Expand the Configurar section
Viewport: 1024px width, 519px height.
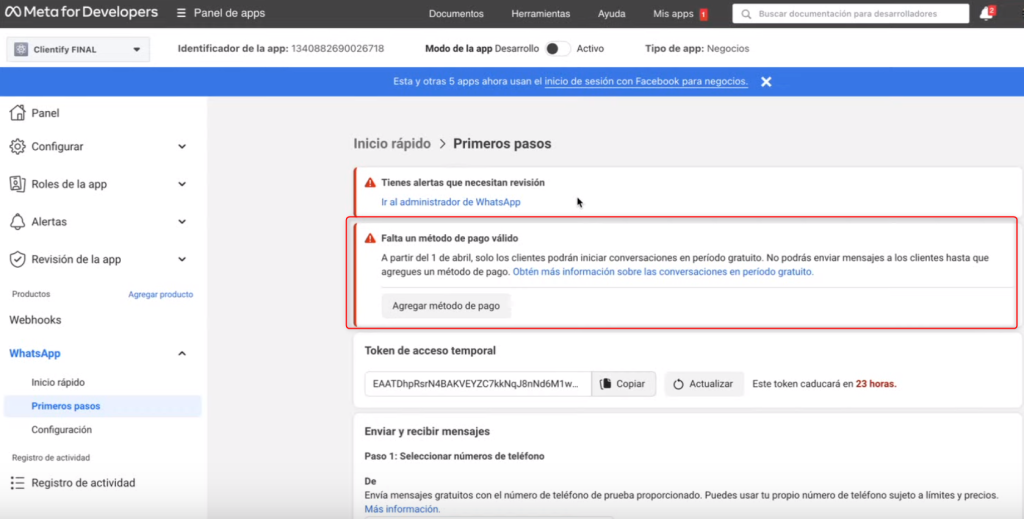[x=182, y=146]
